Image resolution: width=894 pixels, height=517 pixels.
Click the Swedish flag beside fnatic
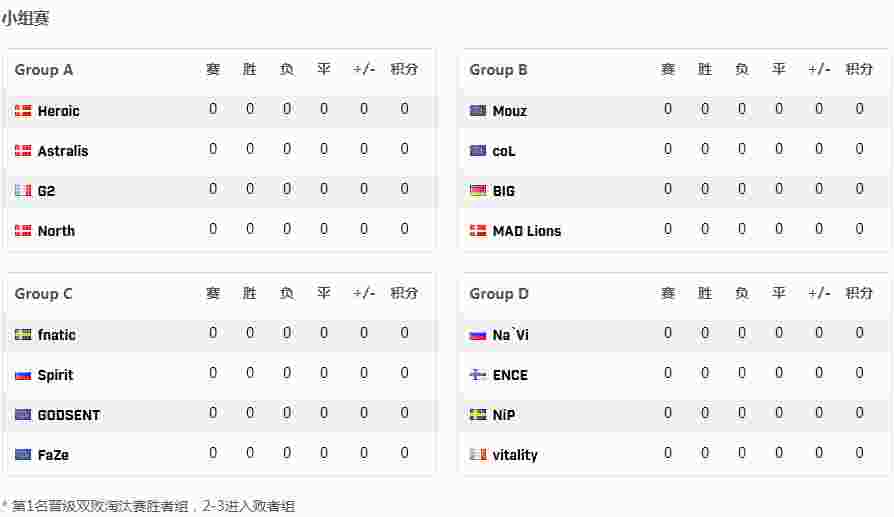[23, 335]
